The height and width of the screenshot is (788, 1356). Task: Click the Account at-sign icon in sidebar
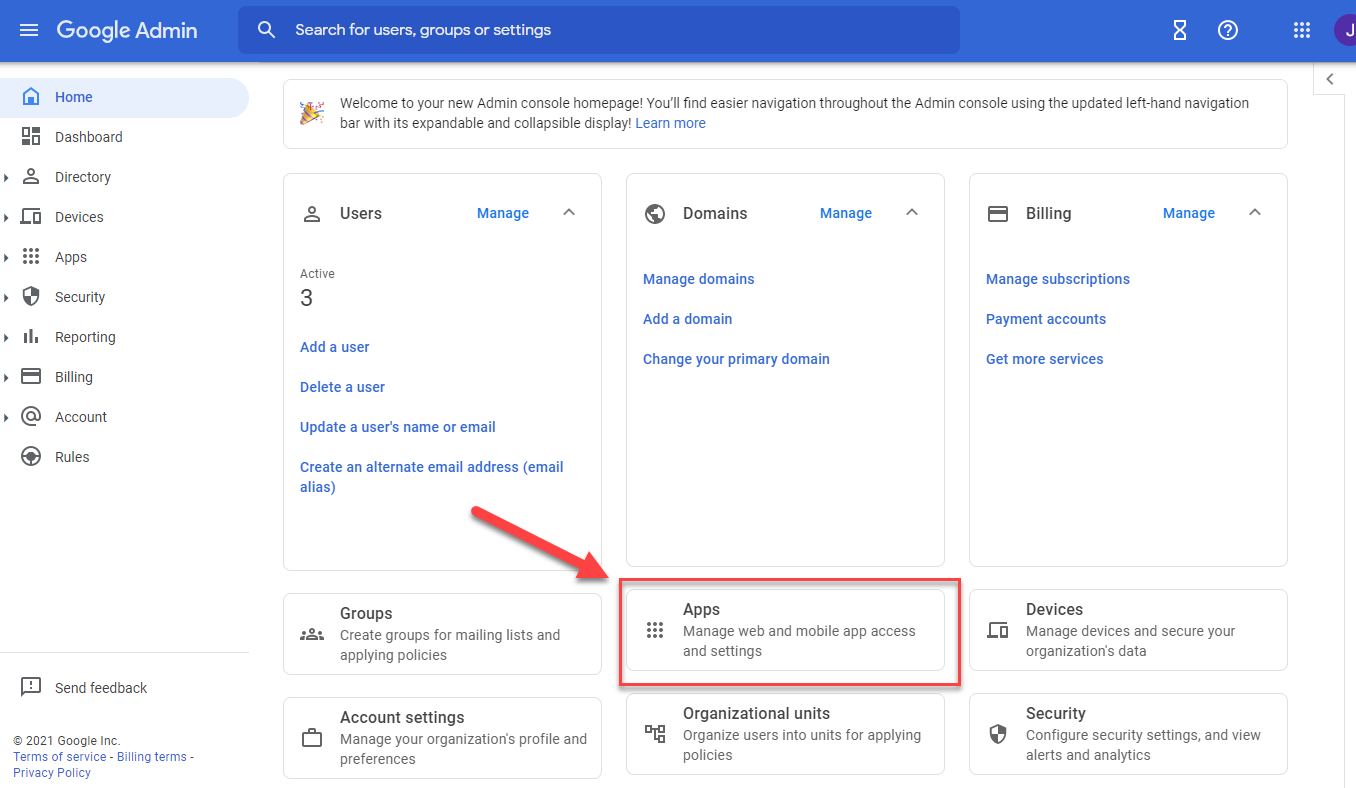click(x=31, y=417)
